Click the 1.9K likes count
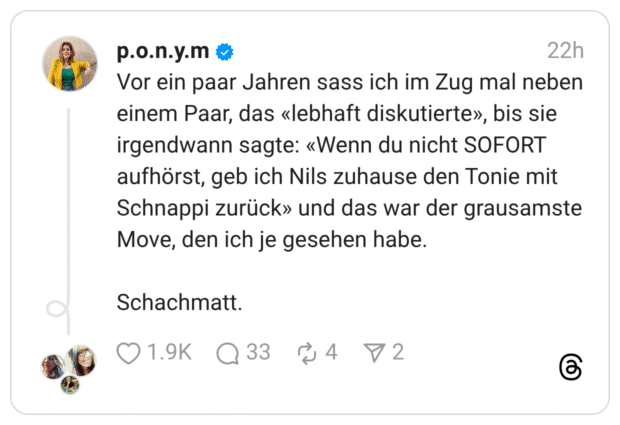This screenshot has height=425, width=620. pyautogui.click(x=169, y=352)
